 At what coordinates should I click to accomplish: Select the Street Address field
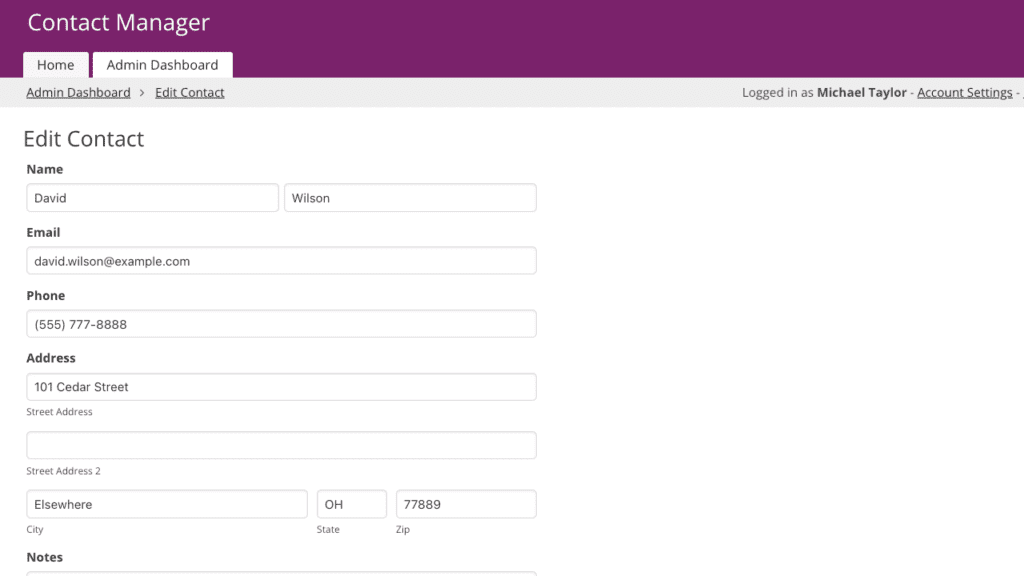point(281,387)
